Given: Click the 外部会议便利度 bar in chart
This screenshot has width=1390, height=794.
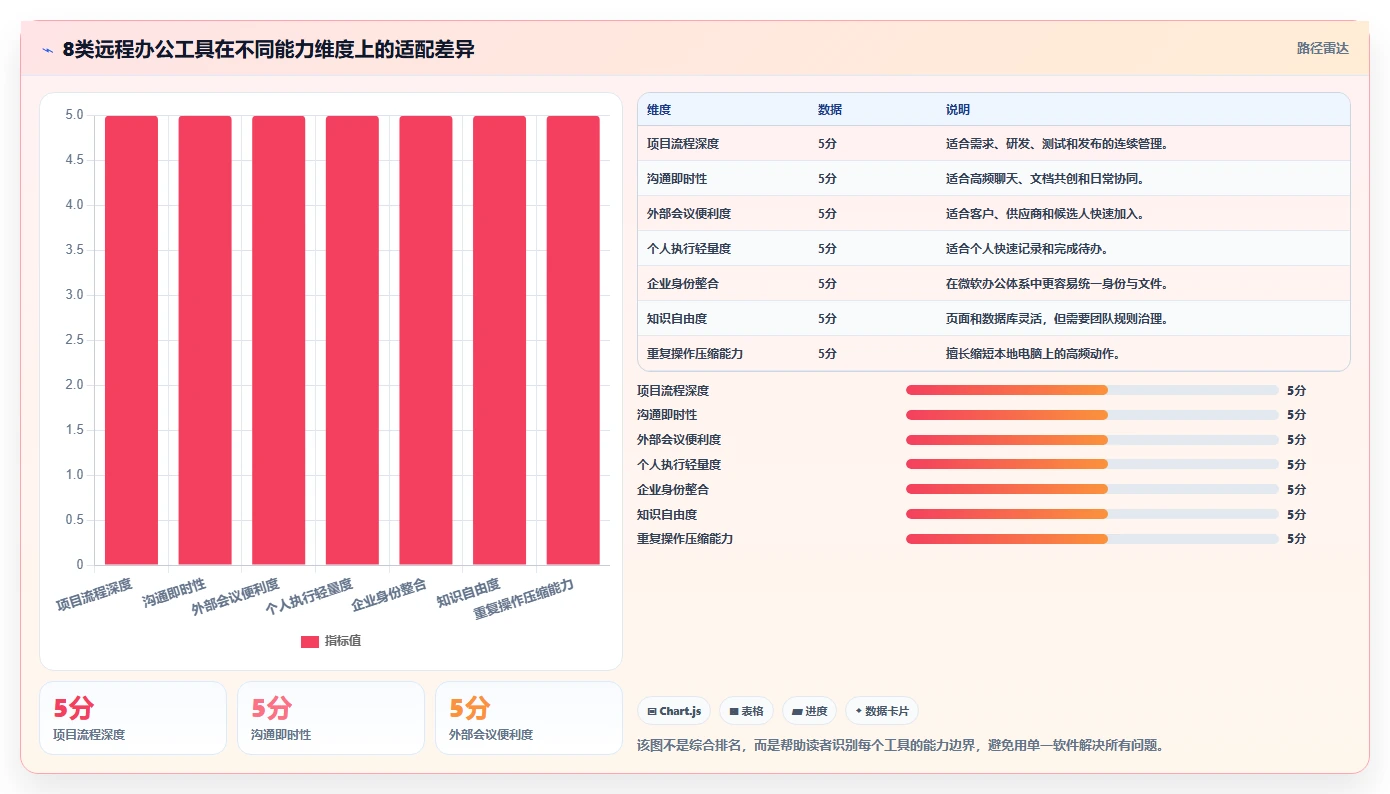Looking at the screenshot, I should tap(278, 340).
